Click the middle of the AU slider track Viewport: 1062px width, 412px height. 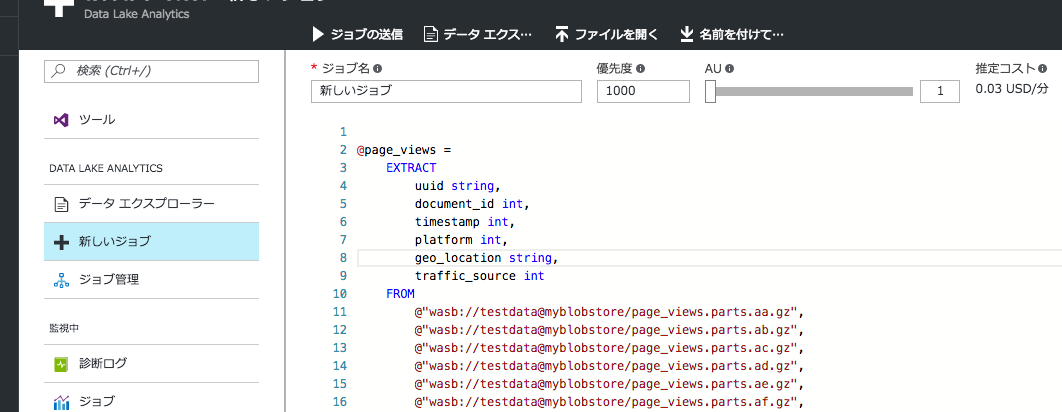tap(809, 91)
